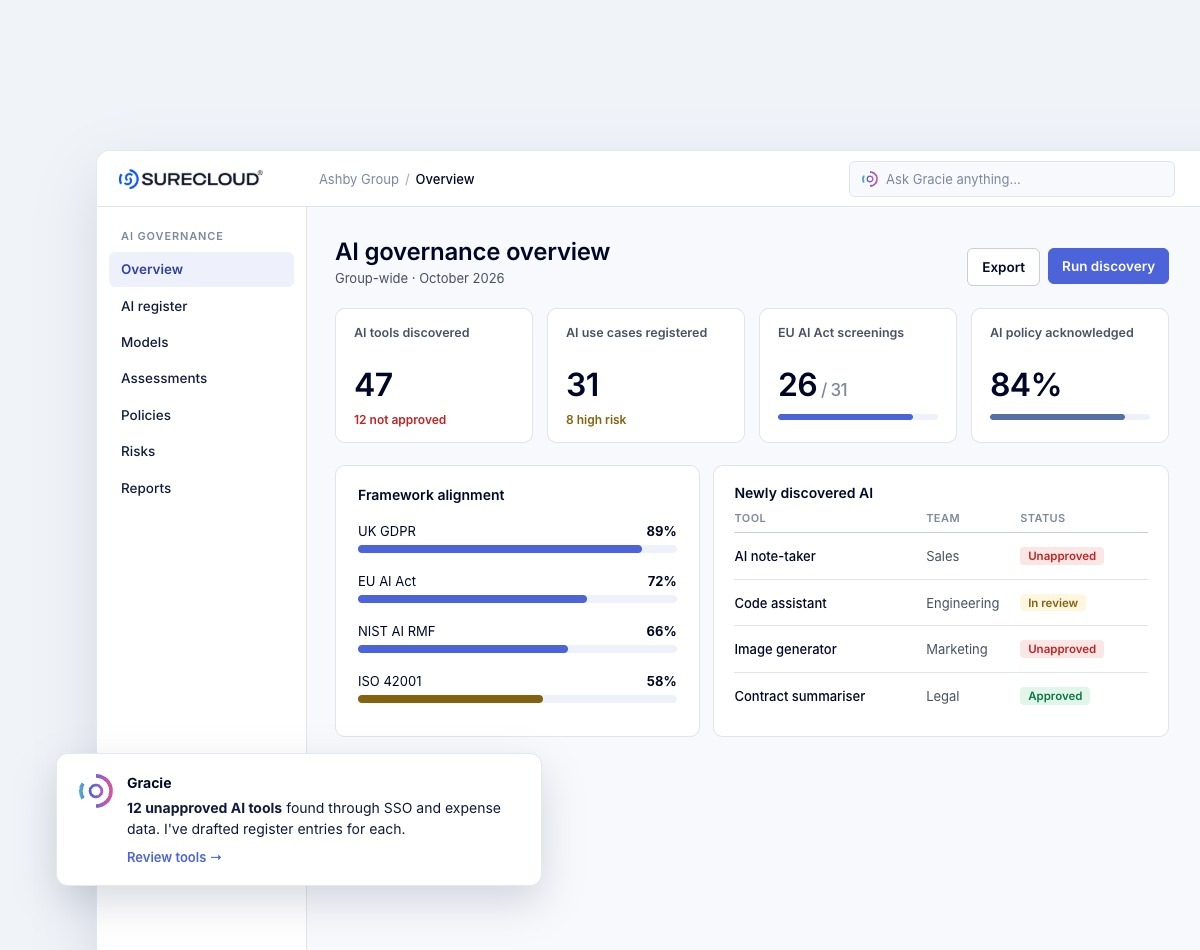The image size is (1200, 950).
Task: Click the Unapproved badge for Image generator
Action: coord(1062,649)
